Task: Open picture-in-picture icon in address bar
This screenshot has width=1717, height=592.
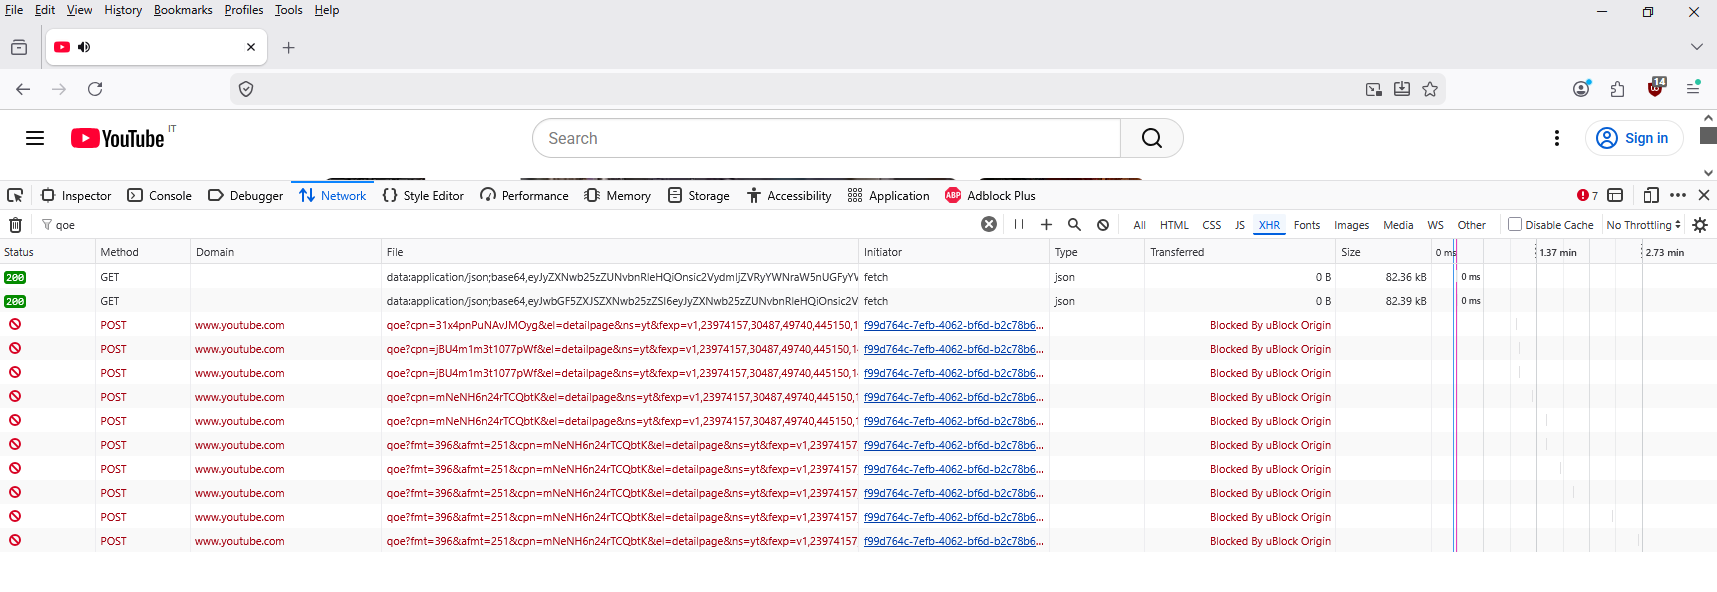Action: coord(1374,89)
